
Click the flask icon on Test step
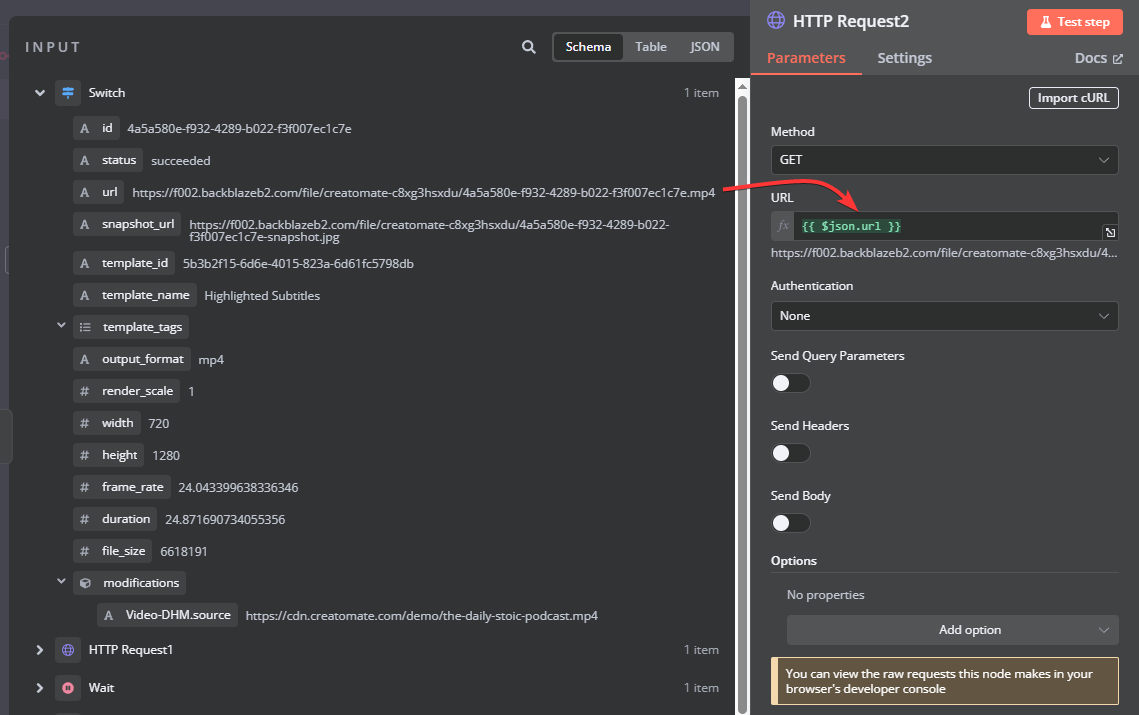click(1045, 22)
